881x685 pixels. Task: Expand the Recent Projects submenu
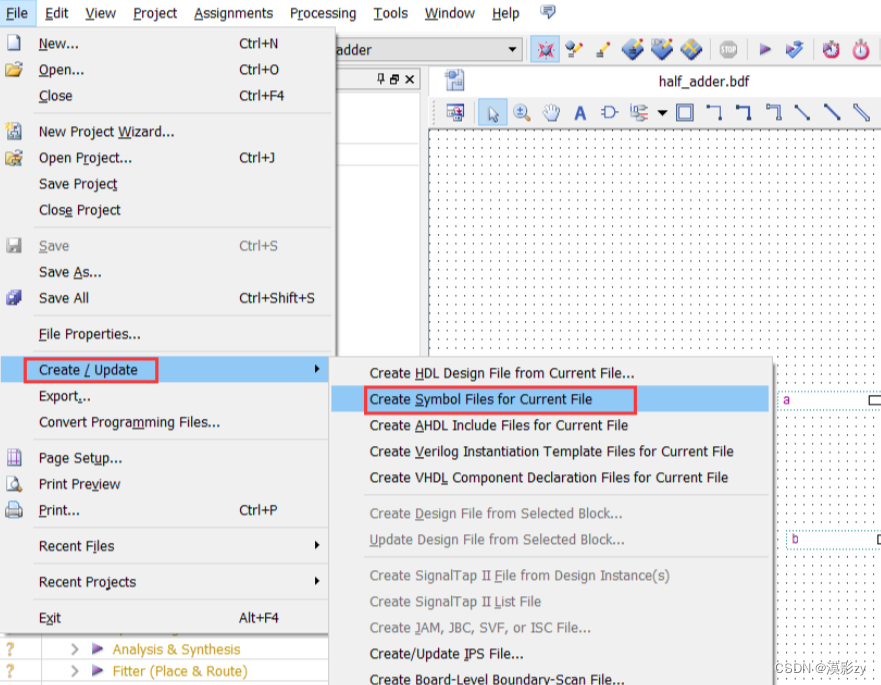(165, 582)
